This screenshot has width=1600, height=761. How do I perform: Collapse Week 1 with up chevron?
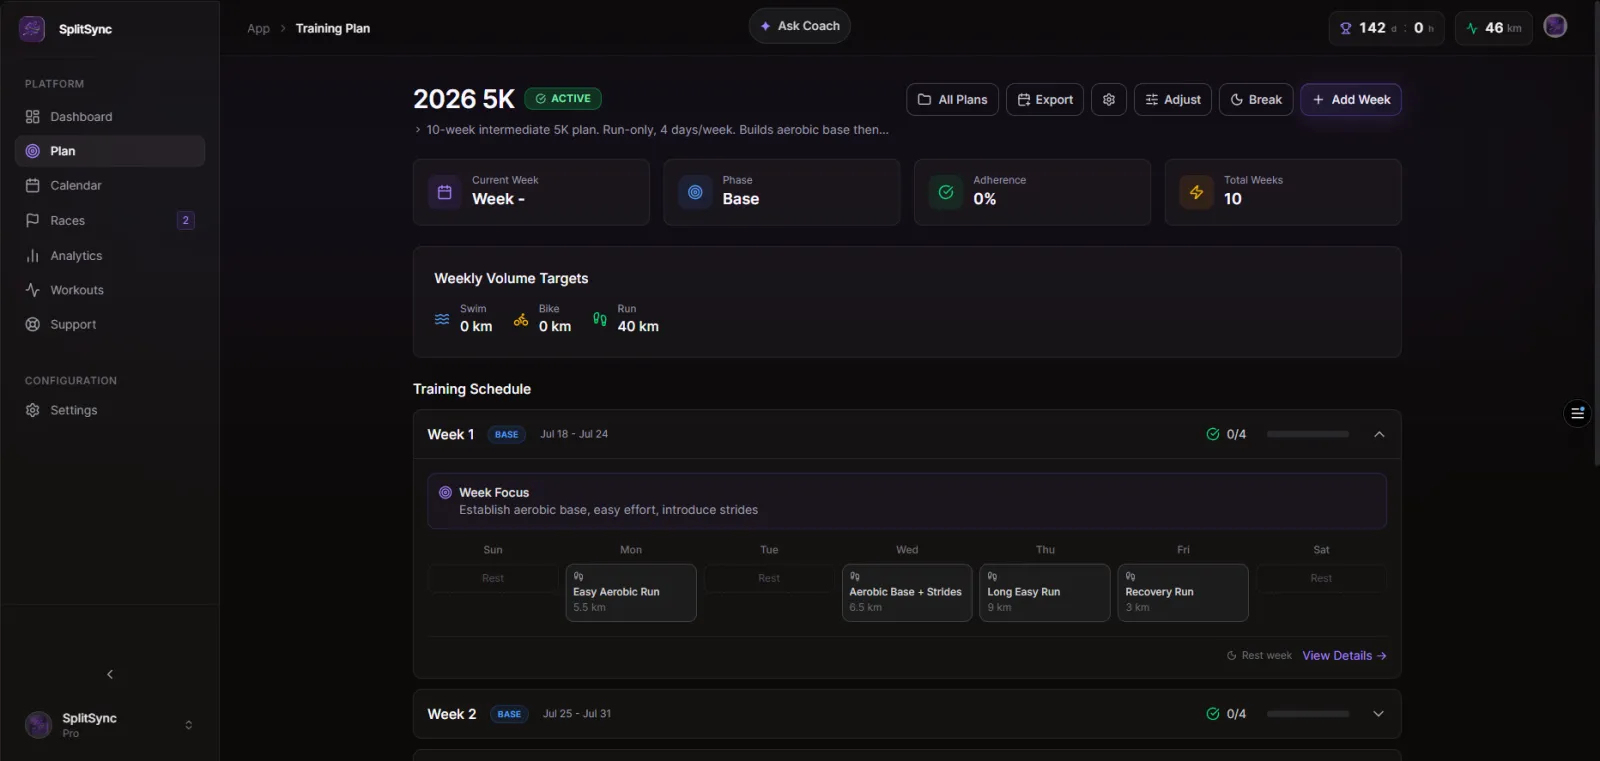(x=1379, y=434)
